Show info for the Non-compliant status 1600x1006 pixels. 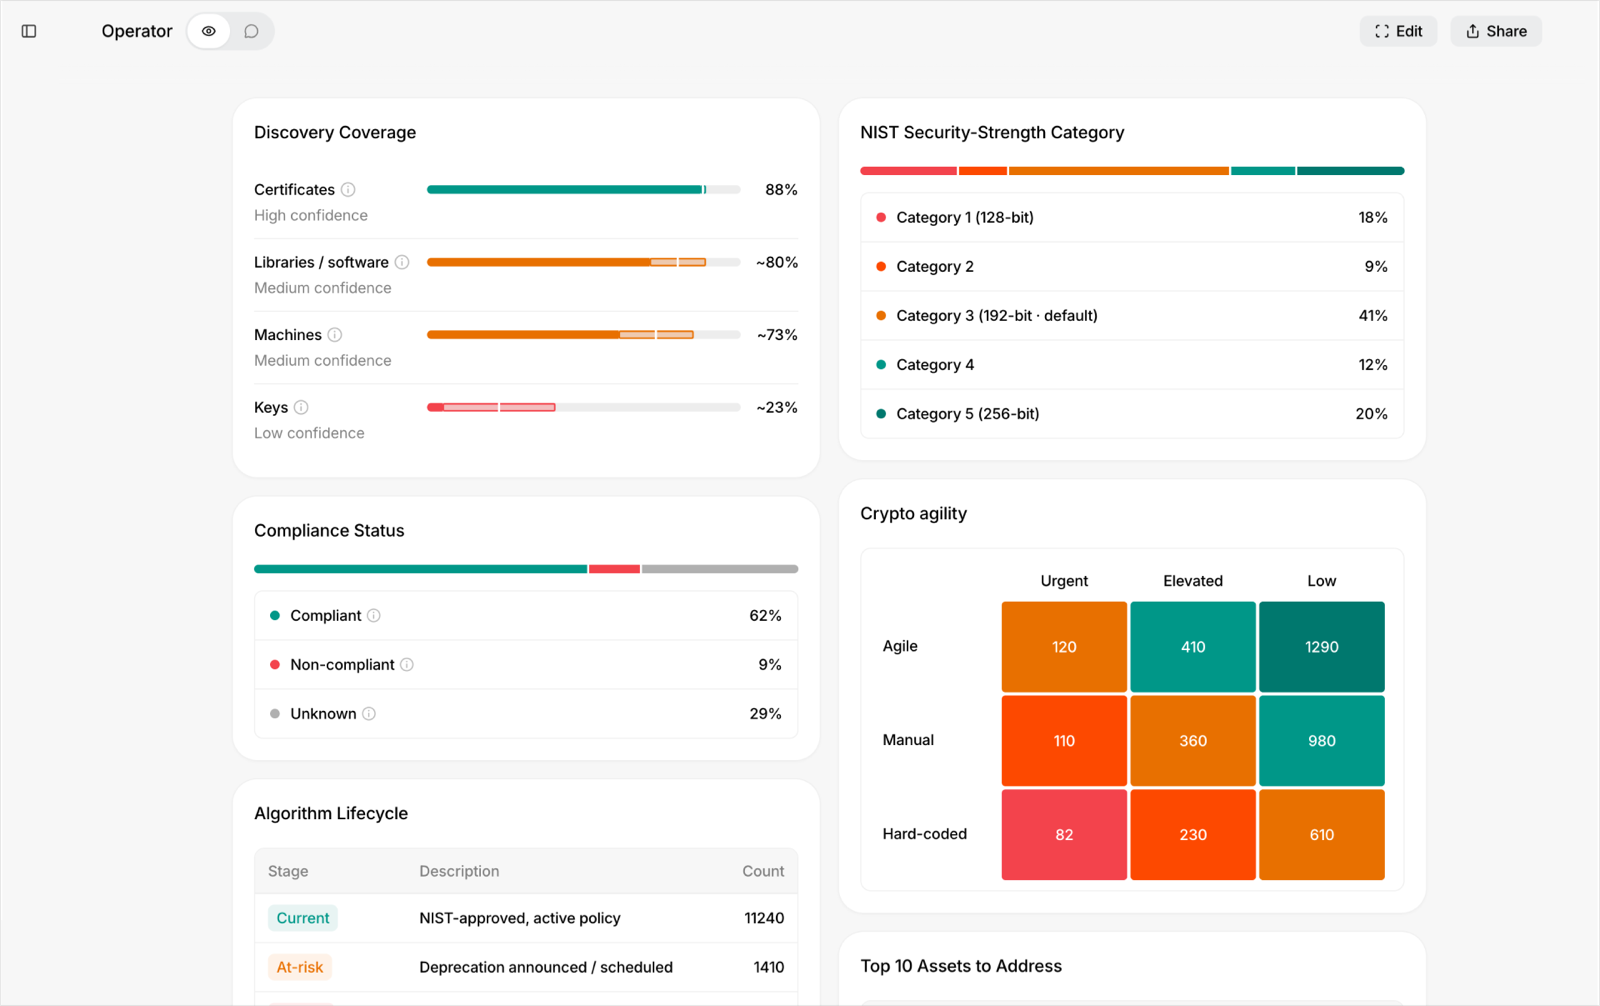407,664
